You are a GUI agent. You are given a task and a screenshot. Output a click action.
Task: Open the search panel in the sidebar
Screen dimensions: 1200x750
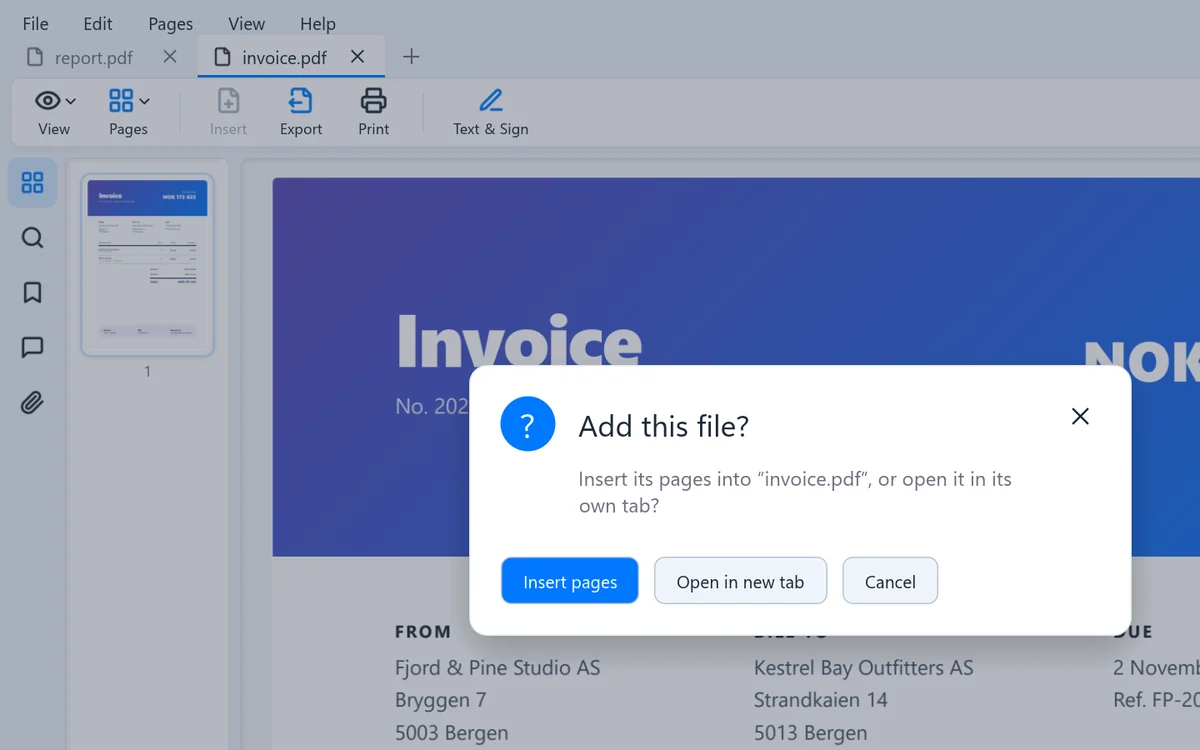[32, 238]
